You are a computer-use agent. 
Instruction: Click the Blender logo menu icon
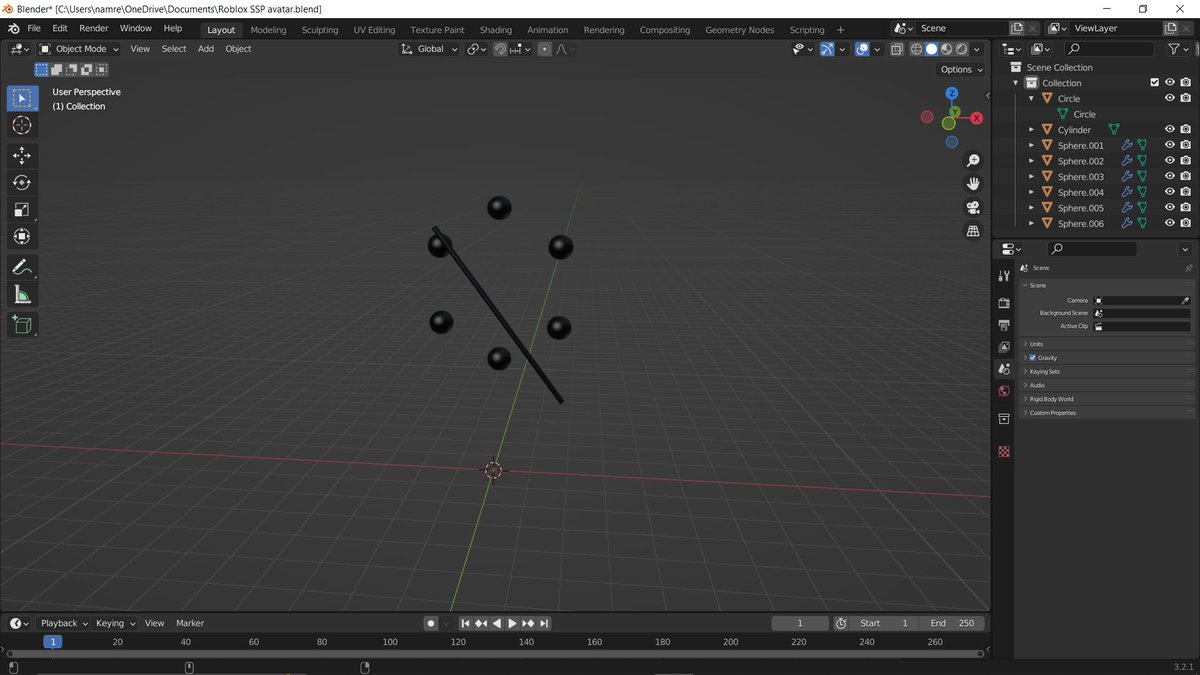point(13,29)
